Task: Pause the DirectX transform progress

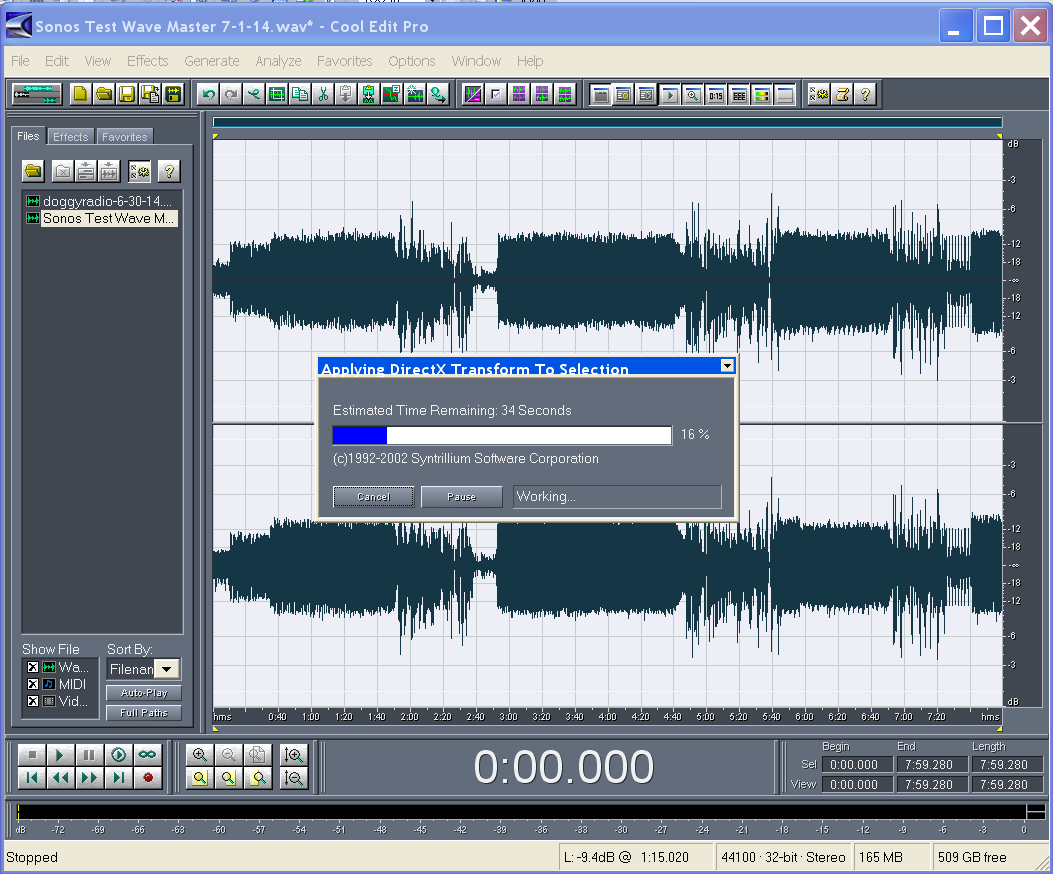Action: coord(461,496)
